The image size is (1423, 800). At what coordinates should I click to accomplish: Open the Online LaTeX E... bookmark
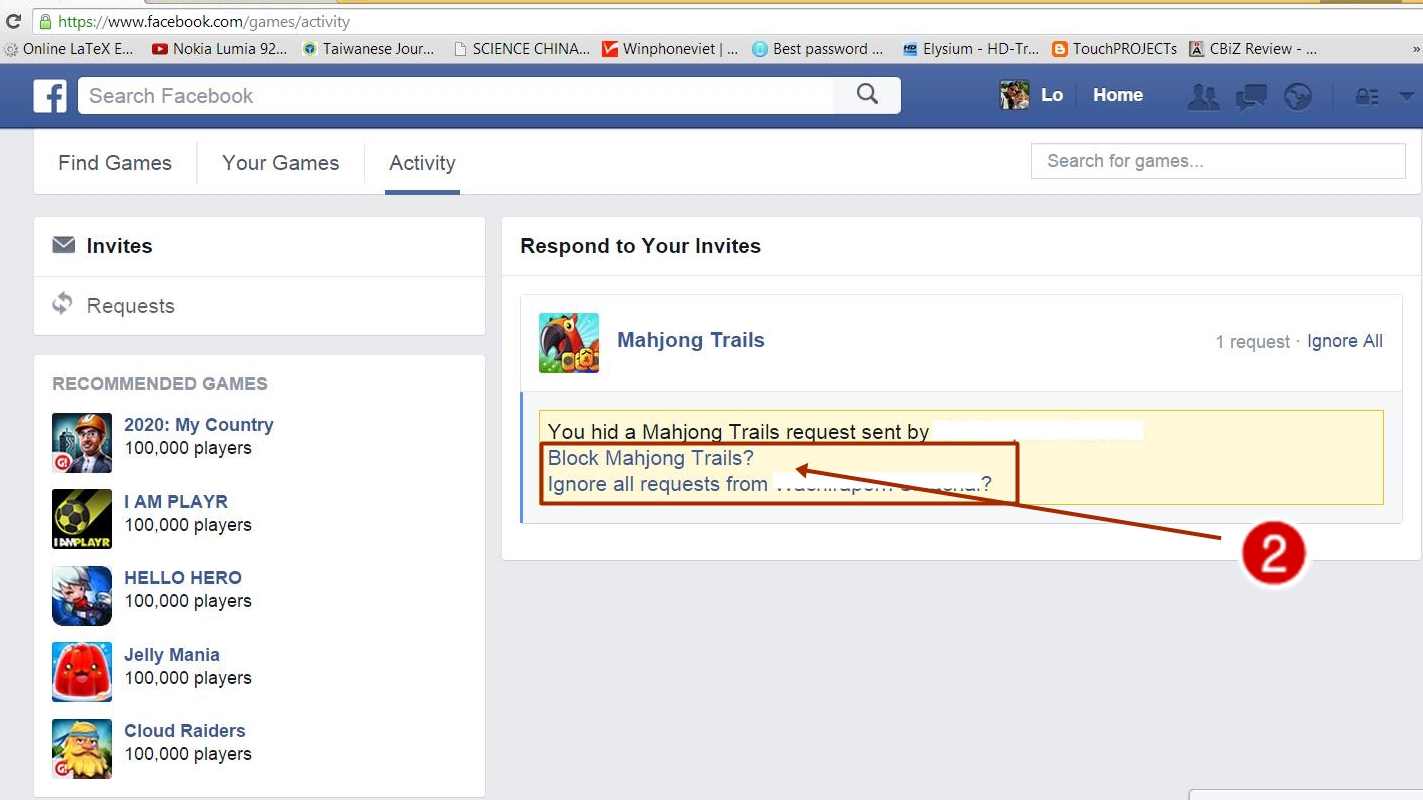pyautogui.click(x=69, y=48)
